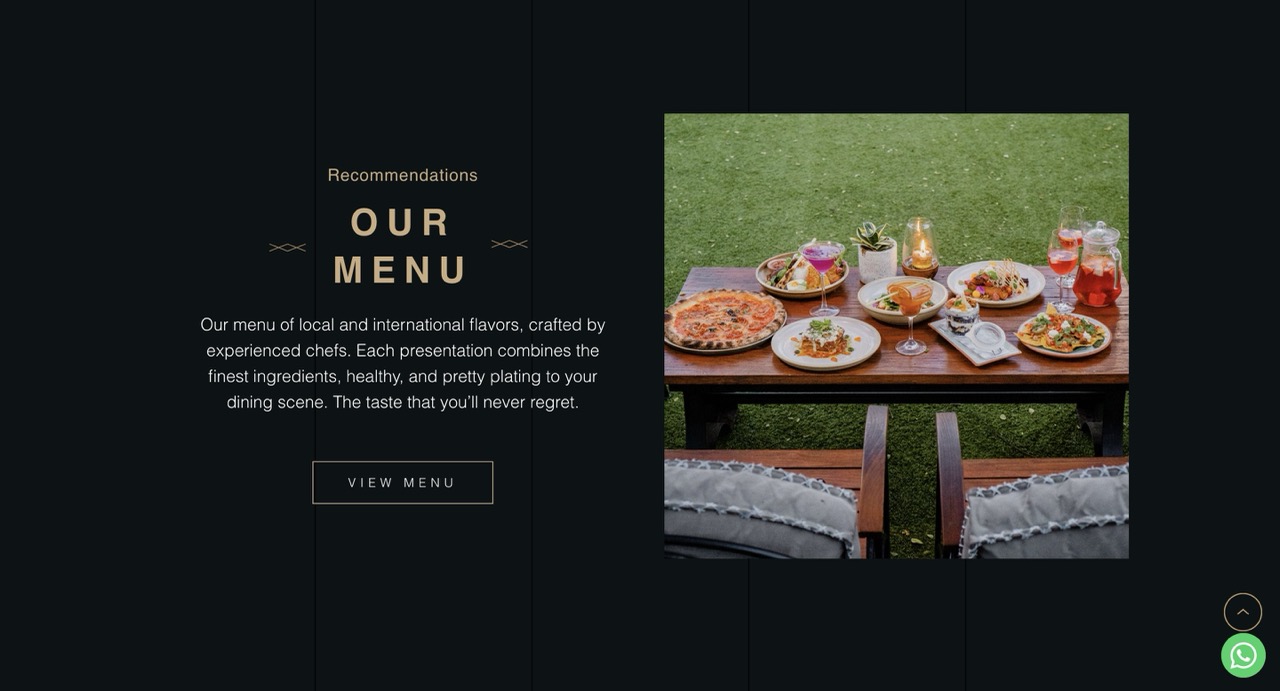The height and width of the screenshot is (691, 1280).
Task: Click the word MENU in heading
Action: click(x=402, y=270)
